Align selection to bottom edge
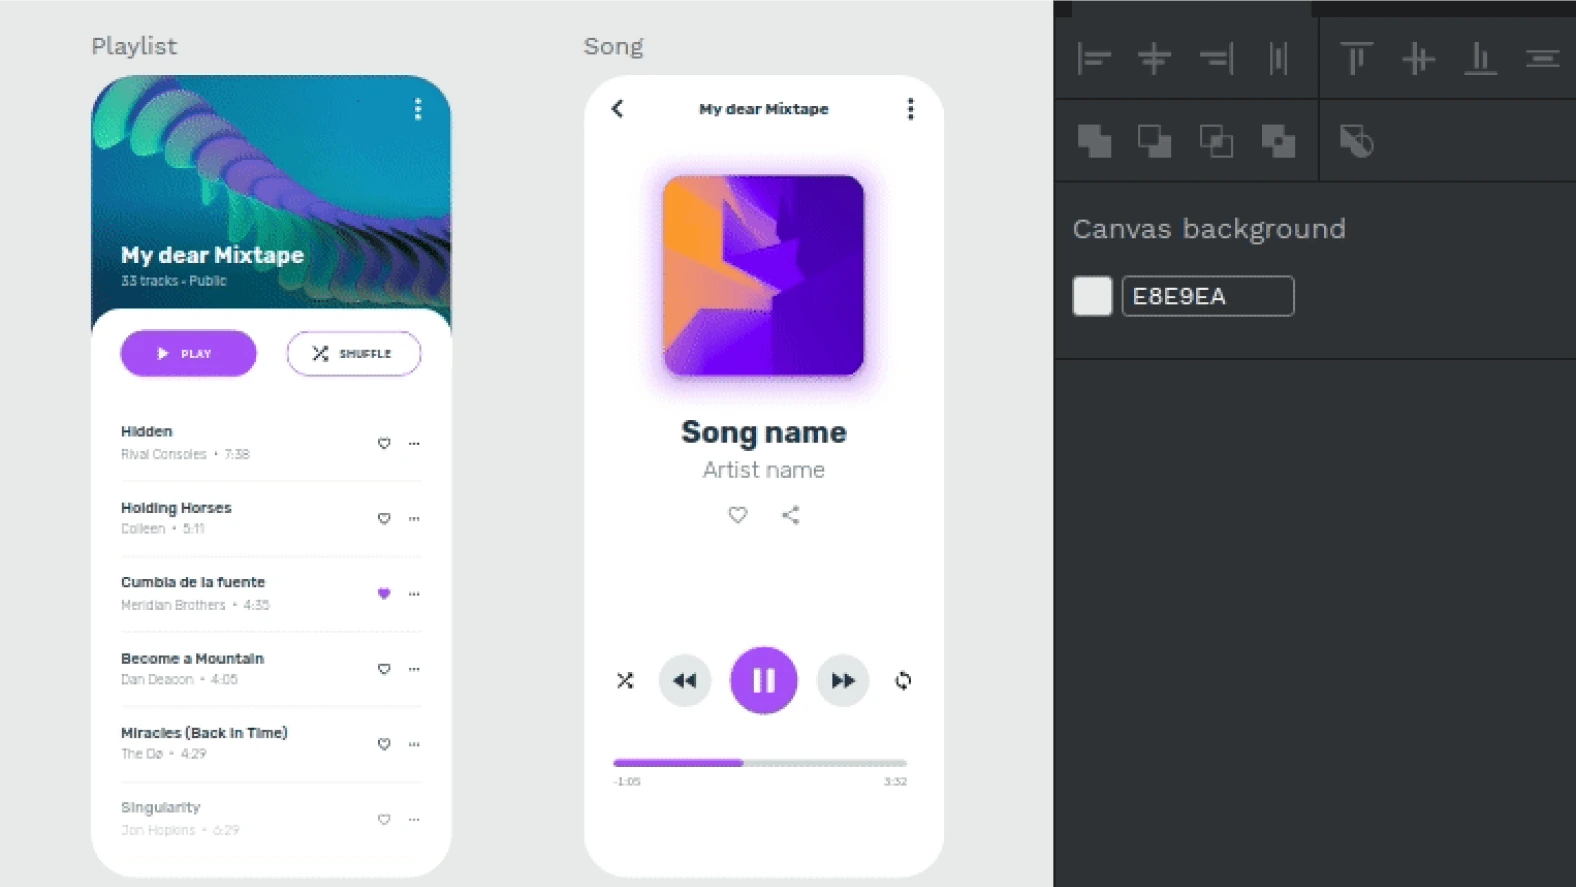 pos(1480,59)
